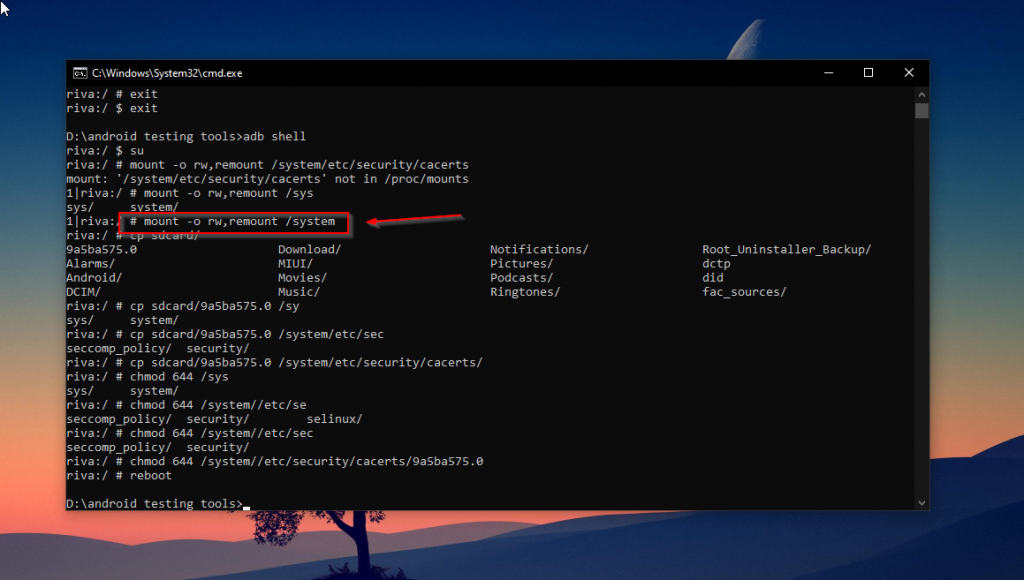Image resolution: width=1024 pixels, height=580 pixels.
Task: Click the '9a5ba575.0' file in listing
Action: [101, 250]
